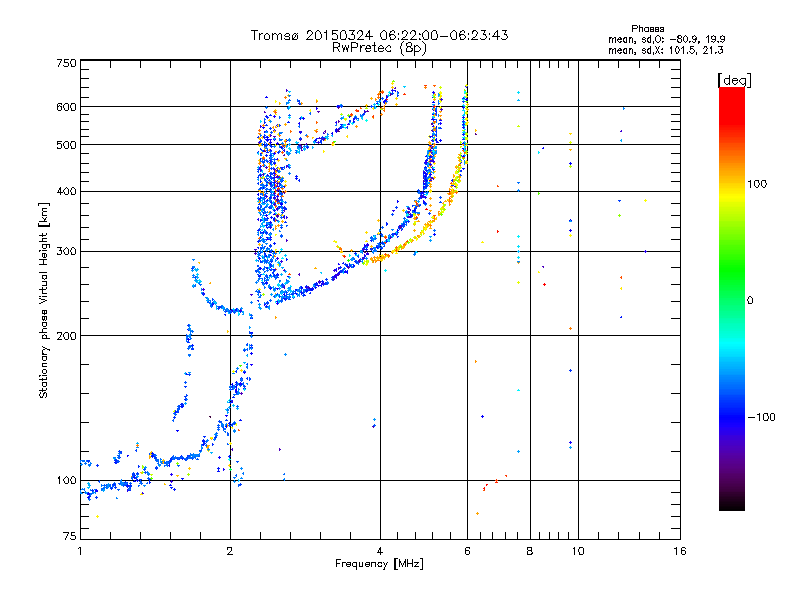This screenshot has width=800, height=600.
Task: Click the y-axis tick label '500'
Action: 66,145
